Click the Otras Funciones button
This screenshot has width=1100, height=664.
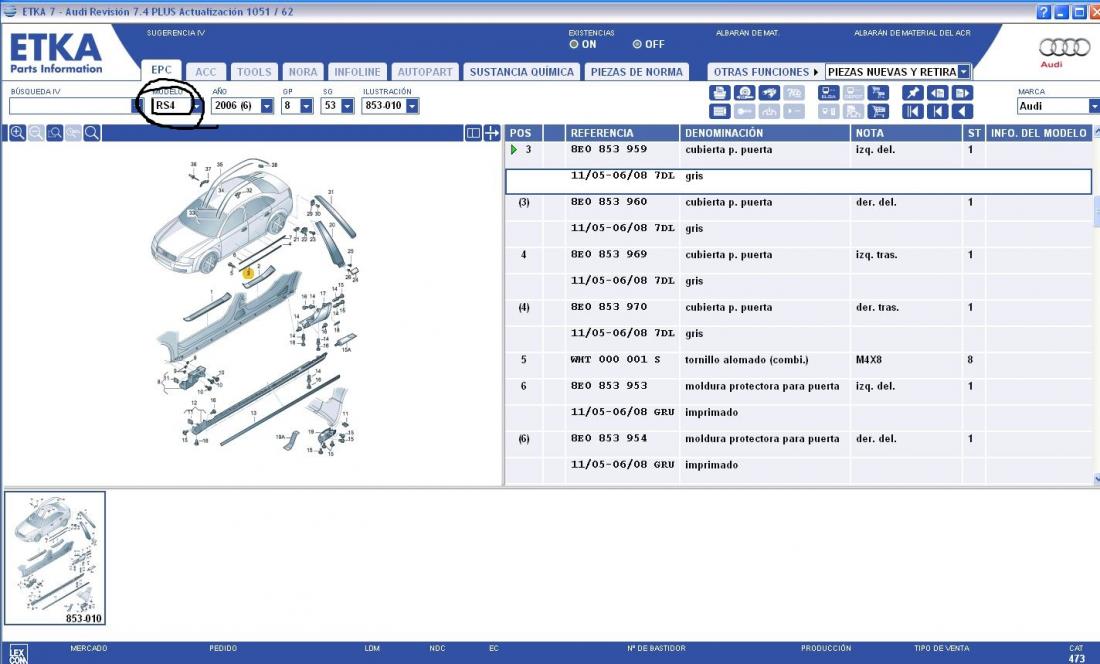pyautogui.click(x=765, y=72)
